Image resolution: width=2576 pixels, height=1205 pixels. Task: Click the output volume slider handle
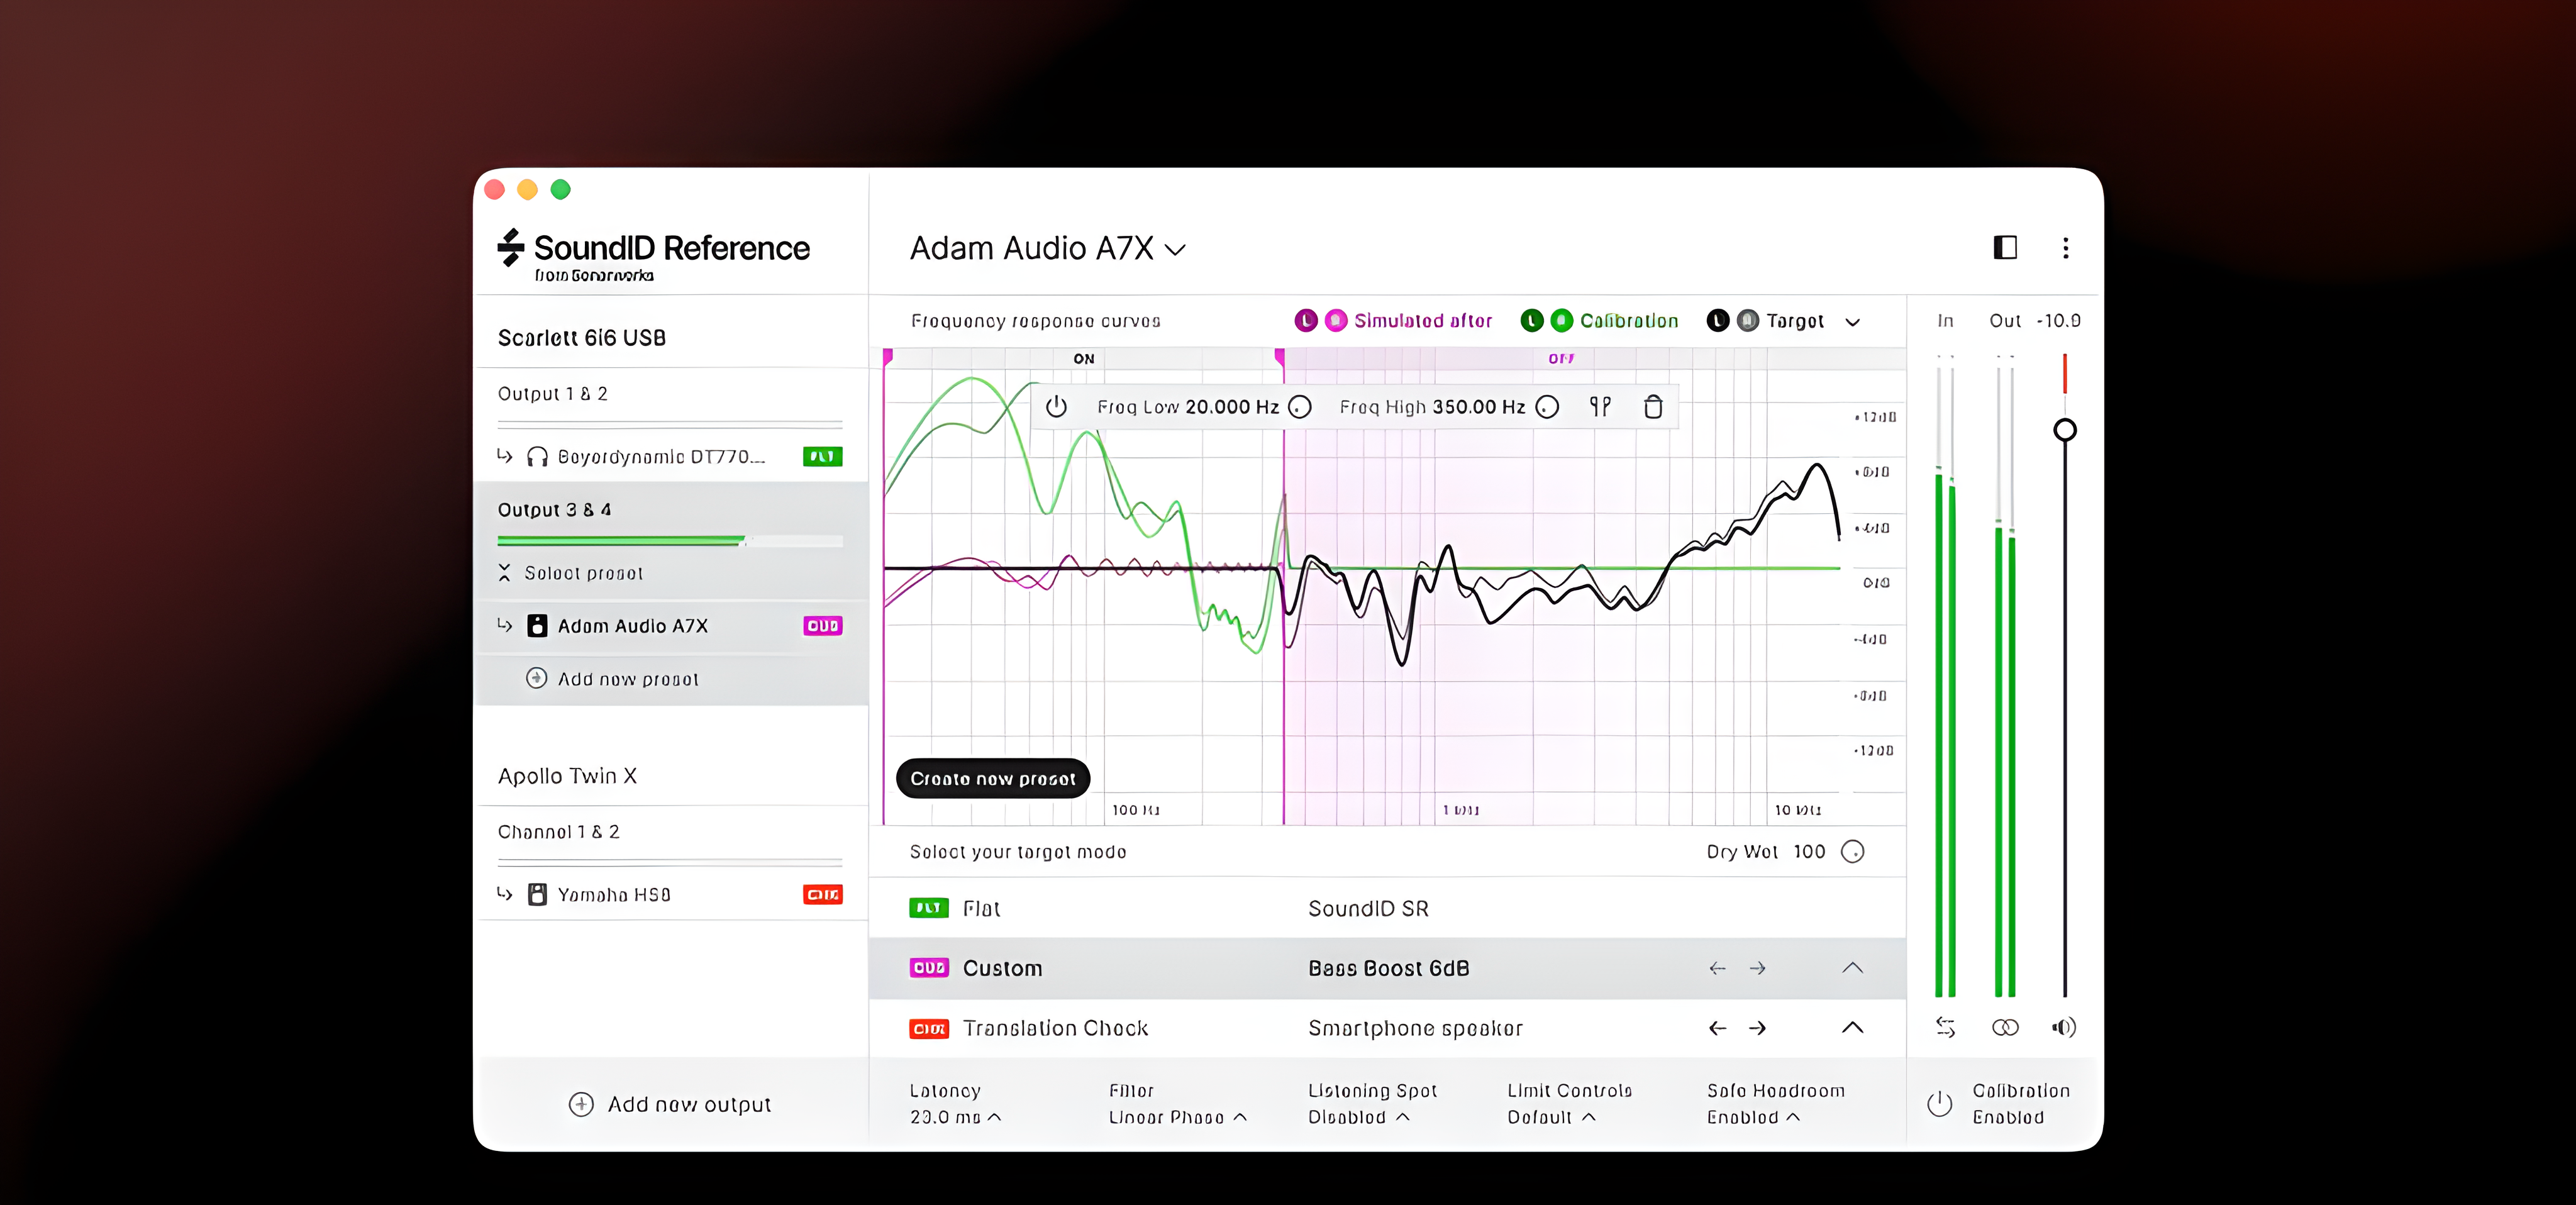pyautogui.click(x=2064, y=430)
